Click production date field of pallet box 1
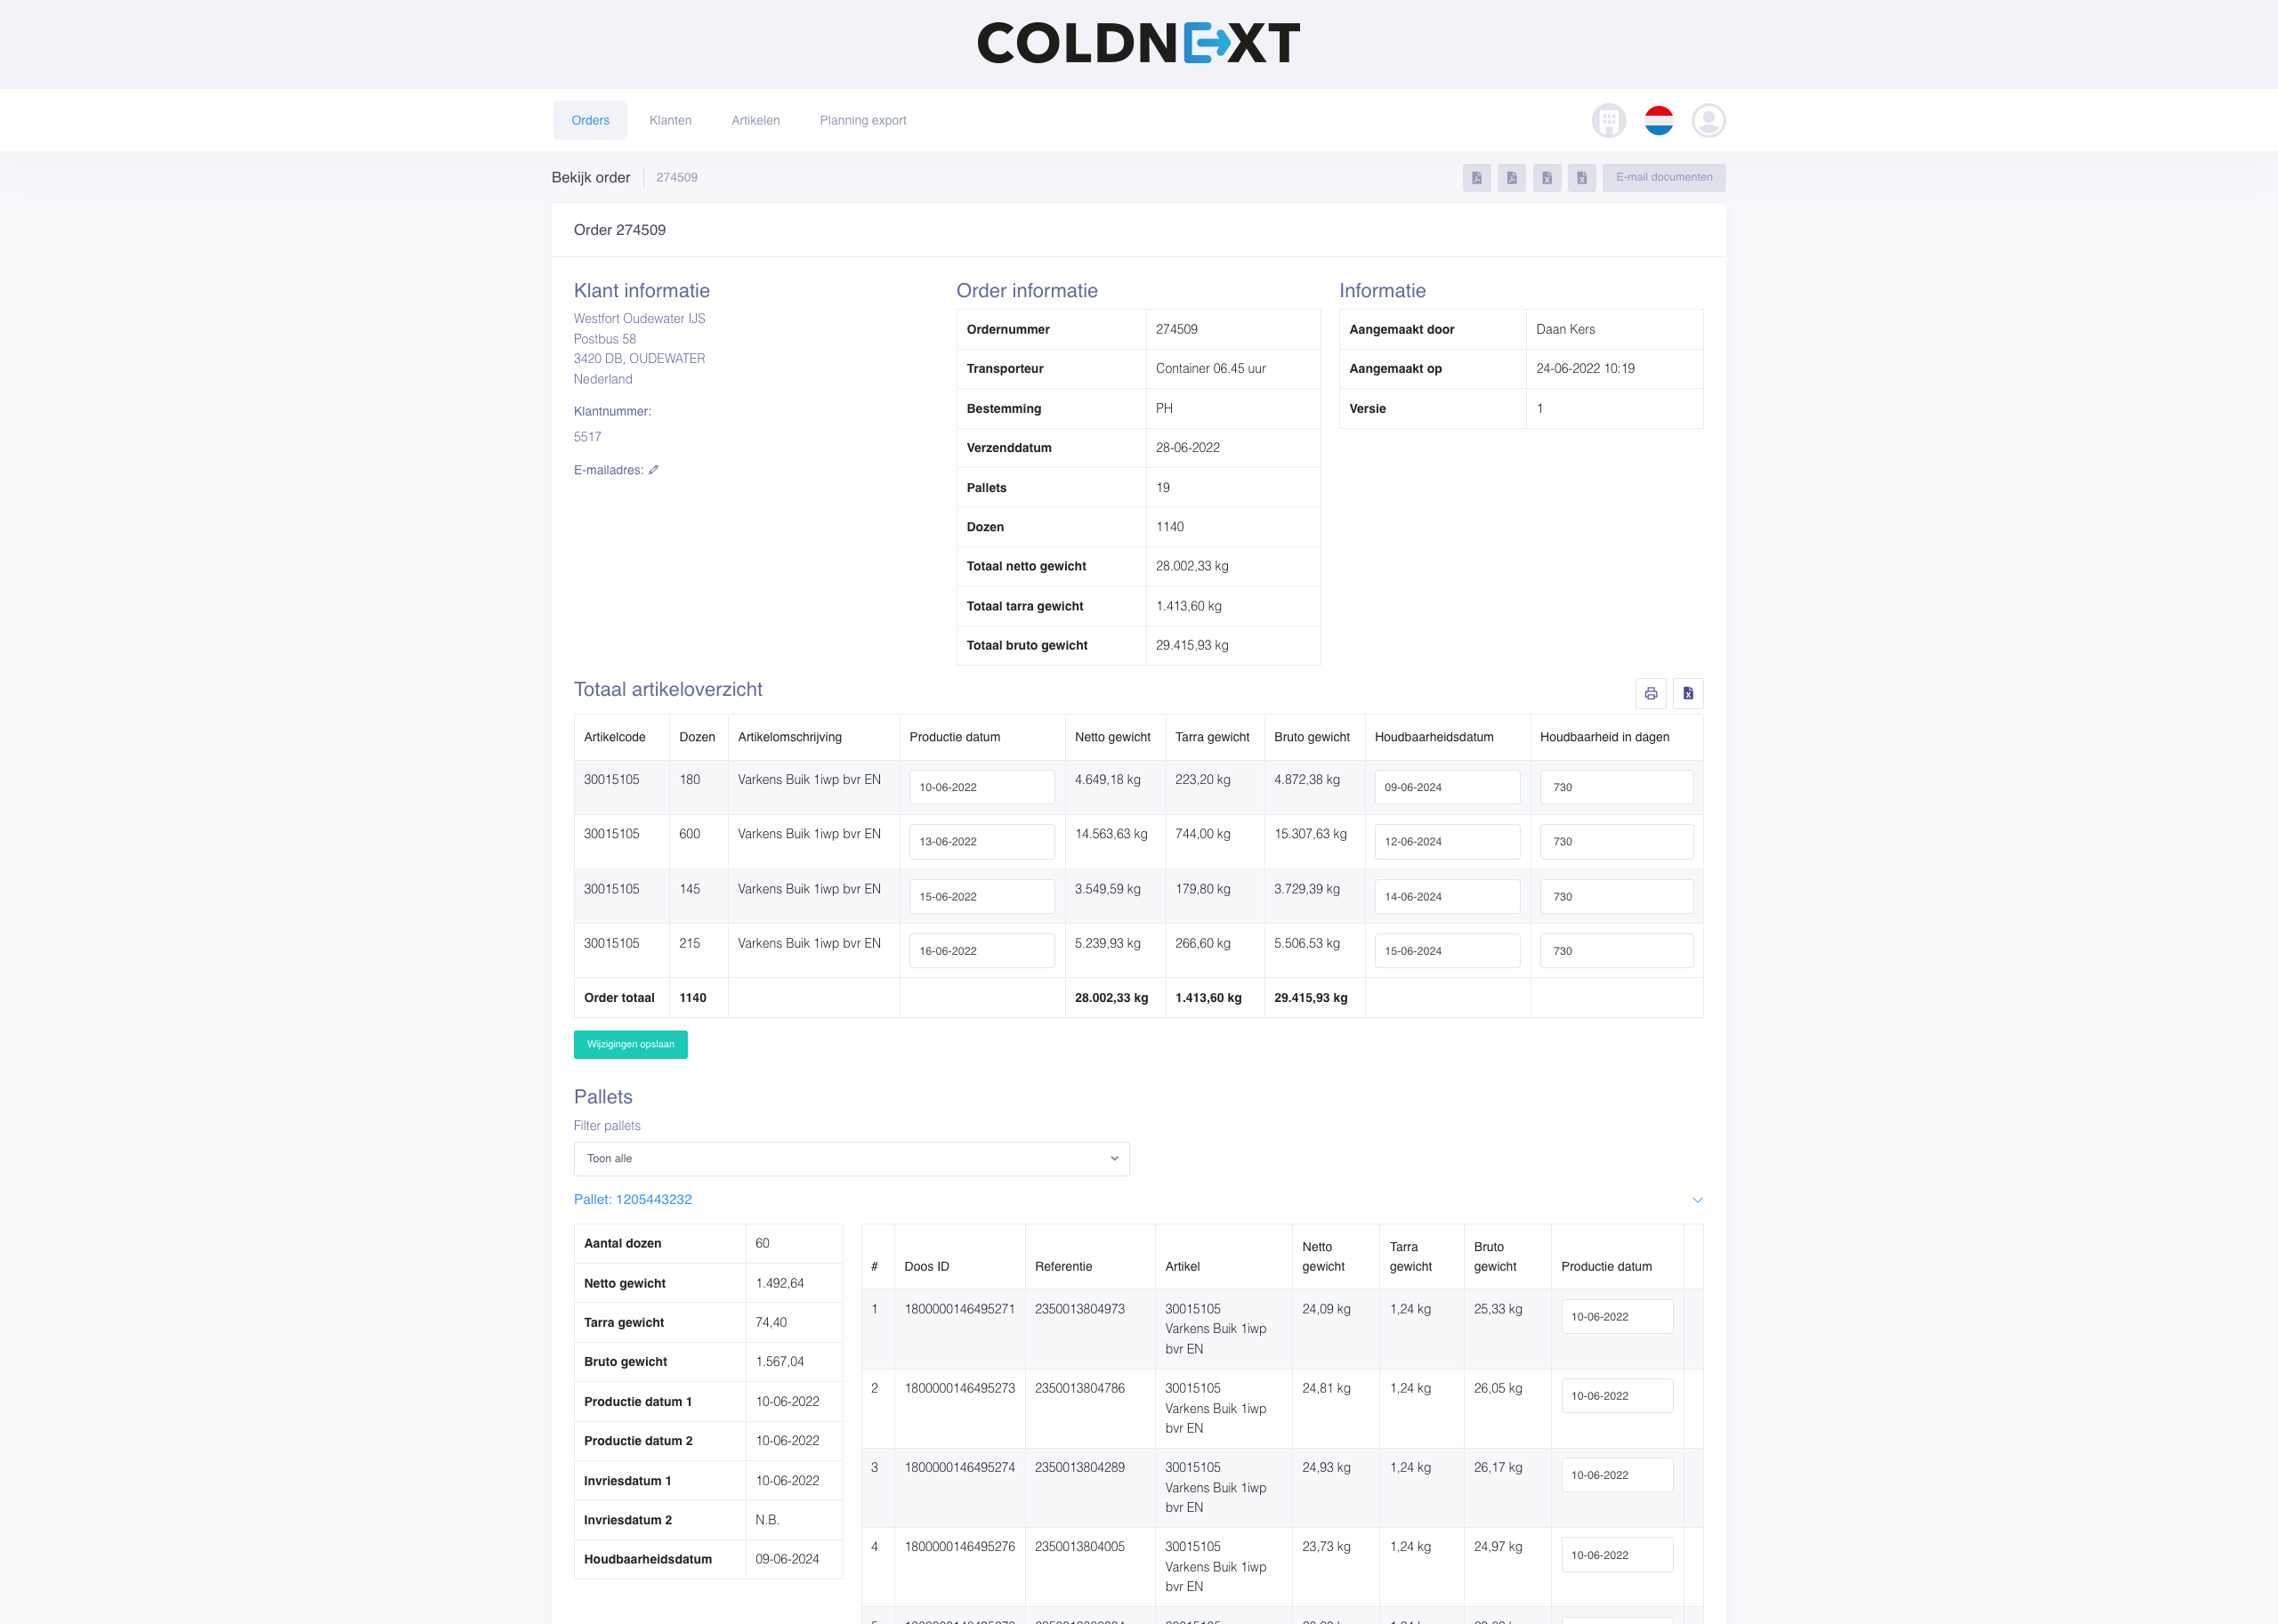Screen dimensions: 2278x1624 1616,1317
